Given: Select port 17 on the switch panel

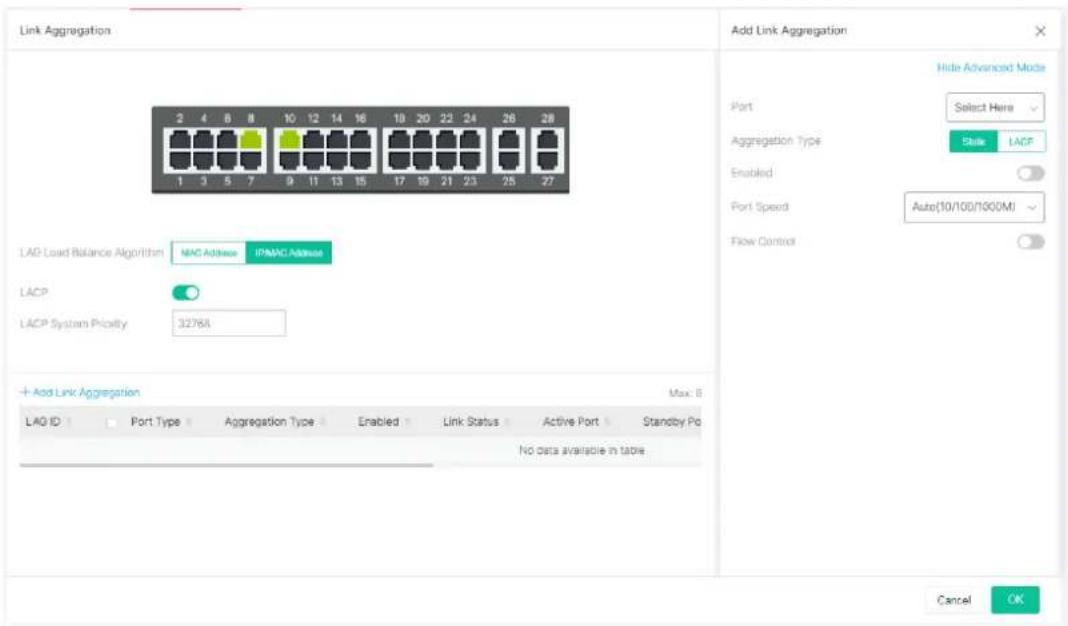Looking at the screenshot, I should click(x=399, y=160).
